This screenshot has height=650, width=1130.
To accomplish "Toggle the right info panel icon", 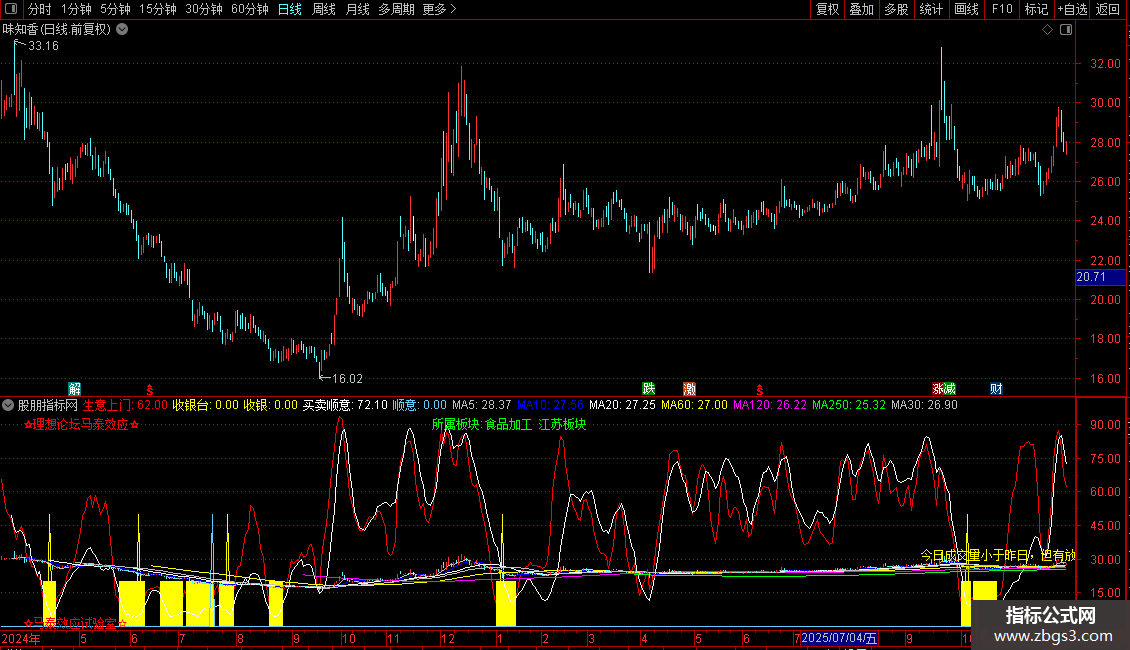I will pyautogui.click(x=1066, y=30).
